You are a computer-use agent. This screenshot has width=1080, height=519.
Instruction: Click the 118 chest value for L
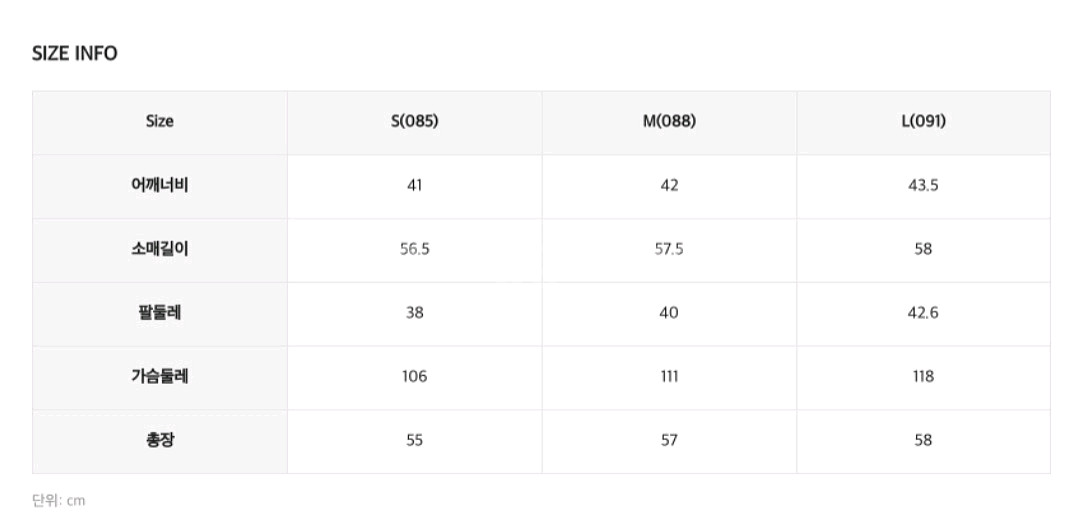(x=923, y=377)
